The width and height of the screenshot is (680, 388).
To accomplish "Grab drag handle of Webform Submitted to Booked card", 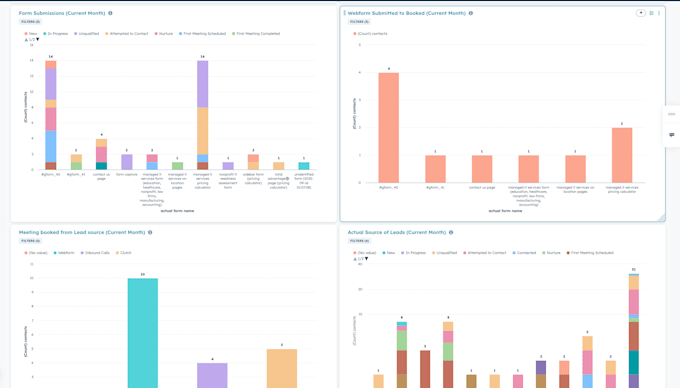I will (344, 13).
